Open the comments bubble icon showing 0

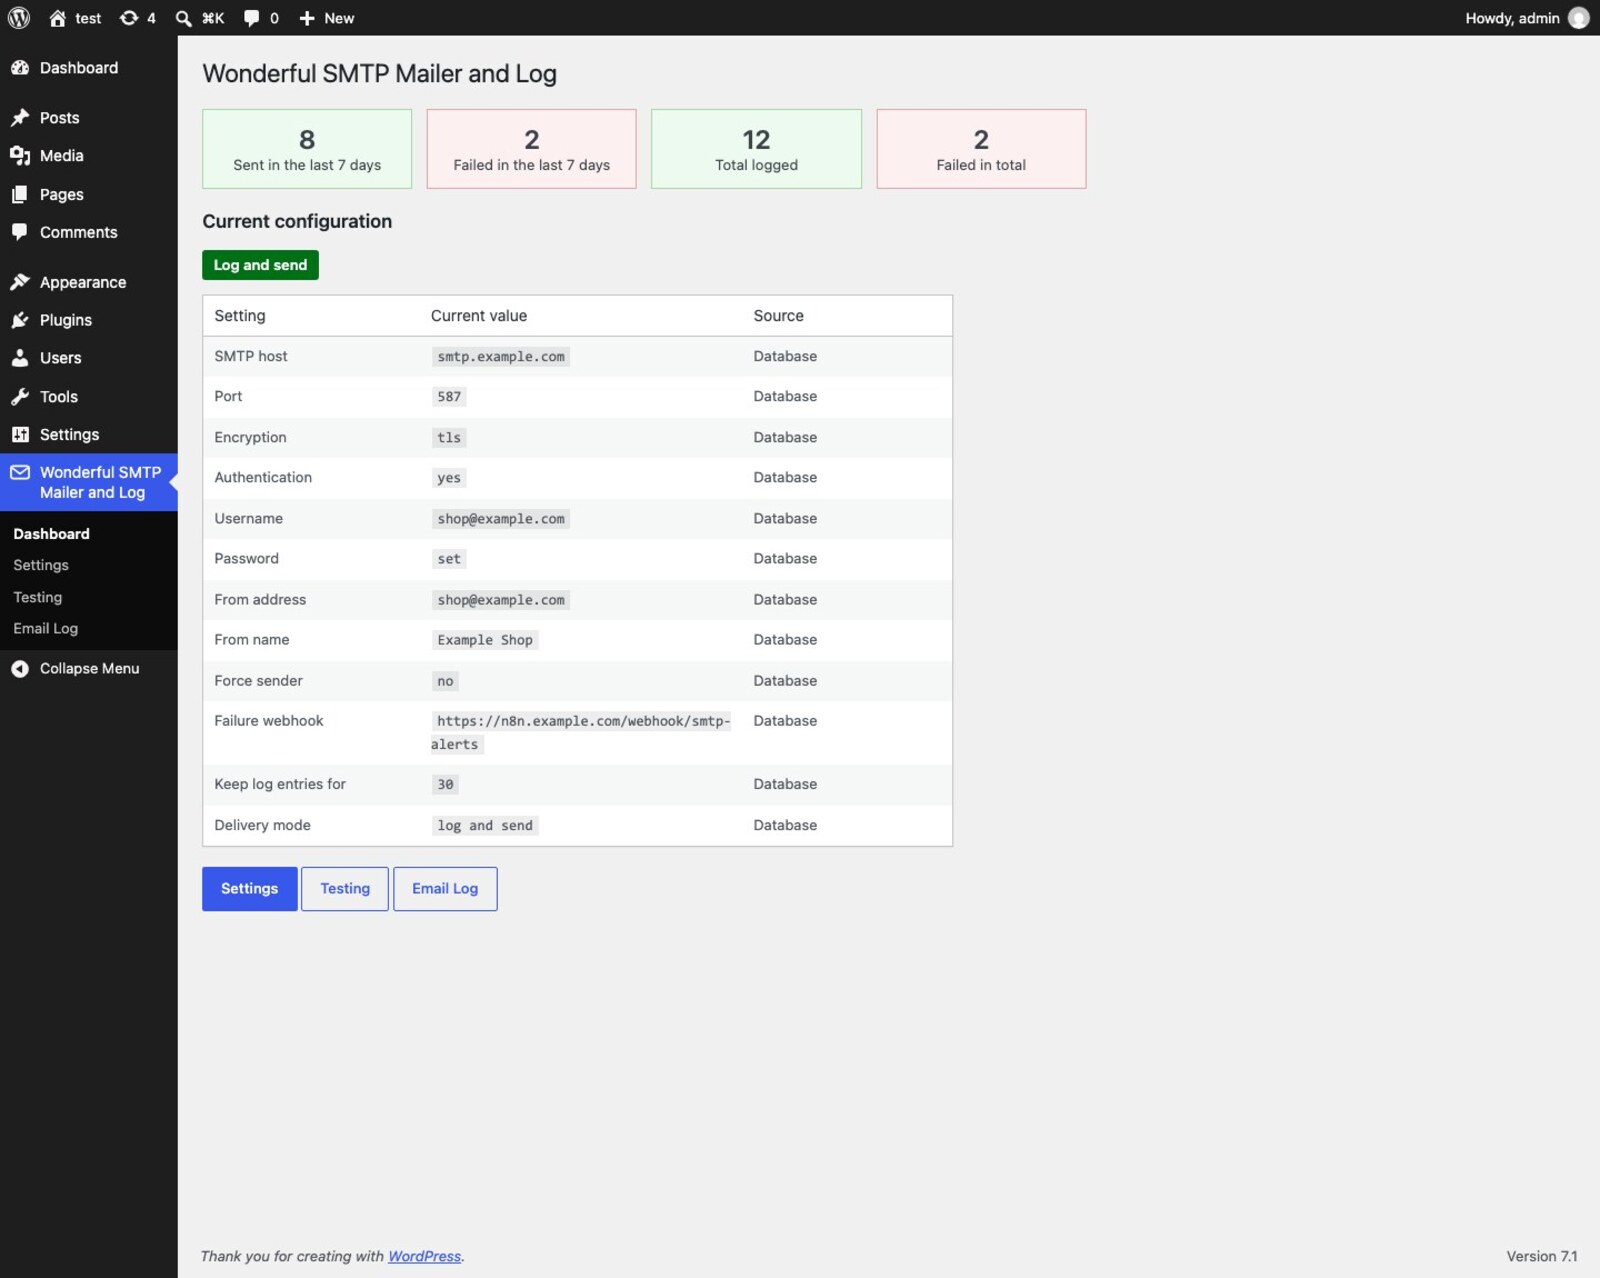click(251, 18)
